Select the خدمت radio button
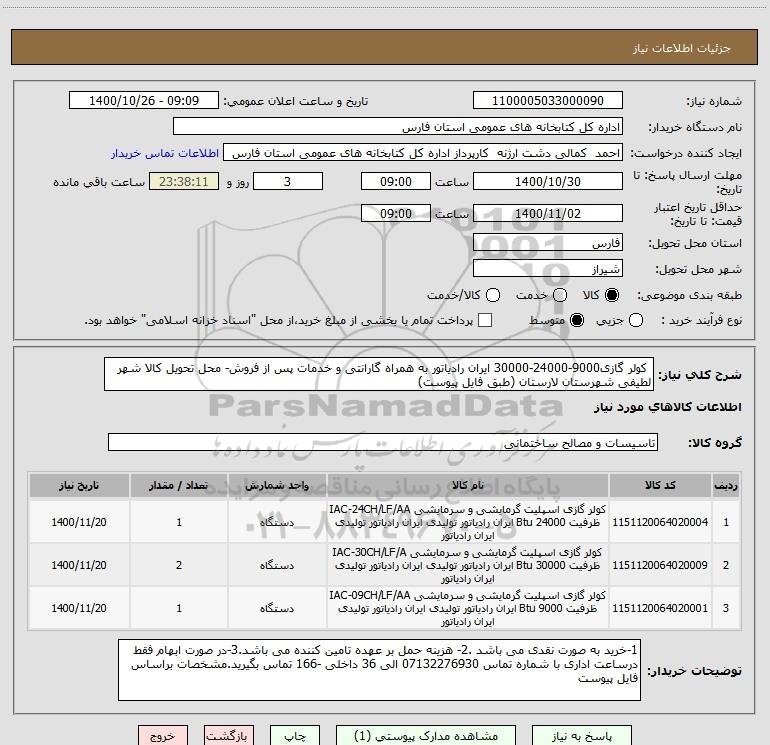Screen dimensions: 770x745 pos(560,295)
